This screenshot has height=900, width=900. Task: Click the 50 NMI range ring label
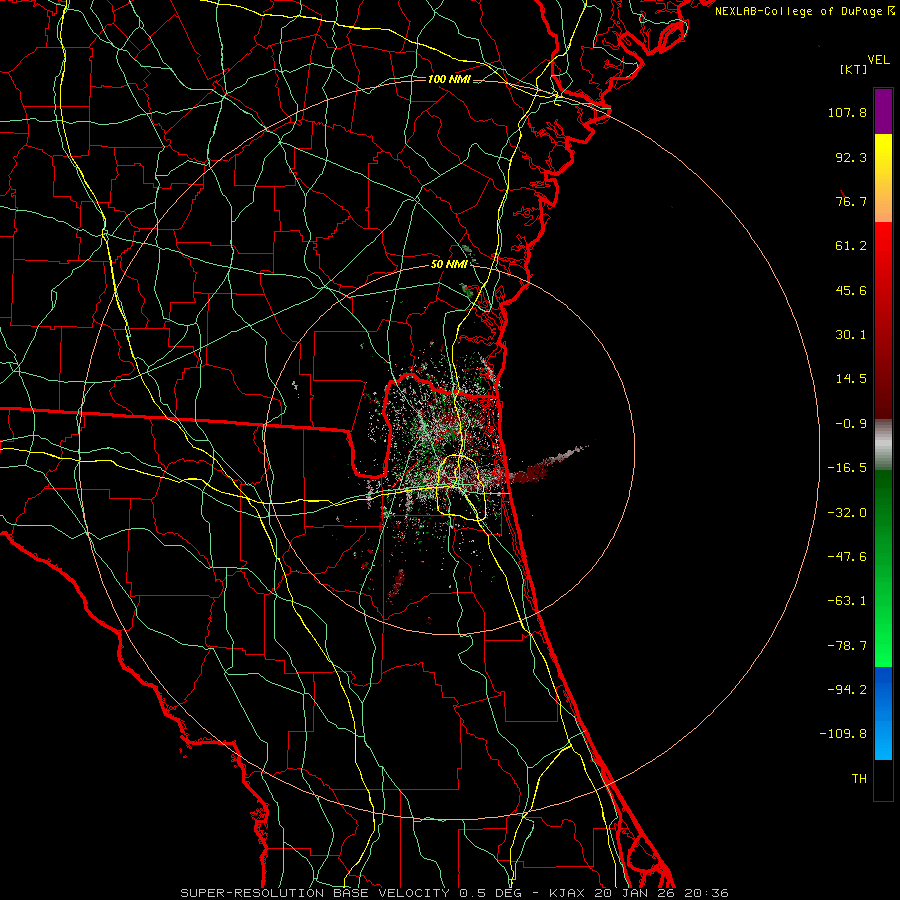coord(449,264)
